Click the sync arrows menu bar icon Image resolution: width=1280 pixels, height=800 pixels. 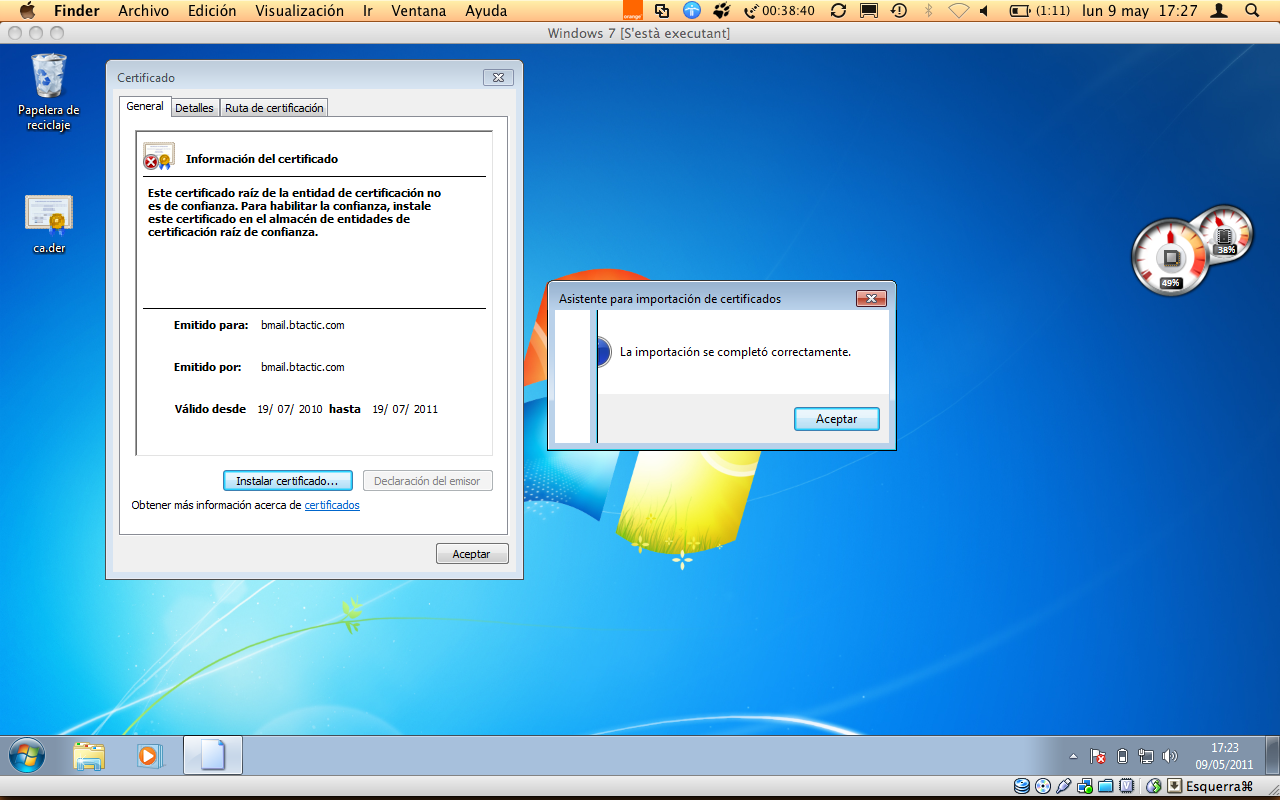click(x=838, y=11)
